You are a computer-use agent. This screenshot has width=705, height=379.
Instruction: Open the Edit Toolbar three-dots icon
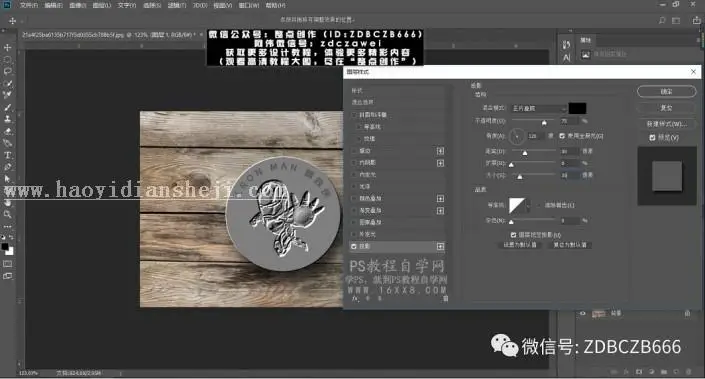(8, 226)
